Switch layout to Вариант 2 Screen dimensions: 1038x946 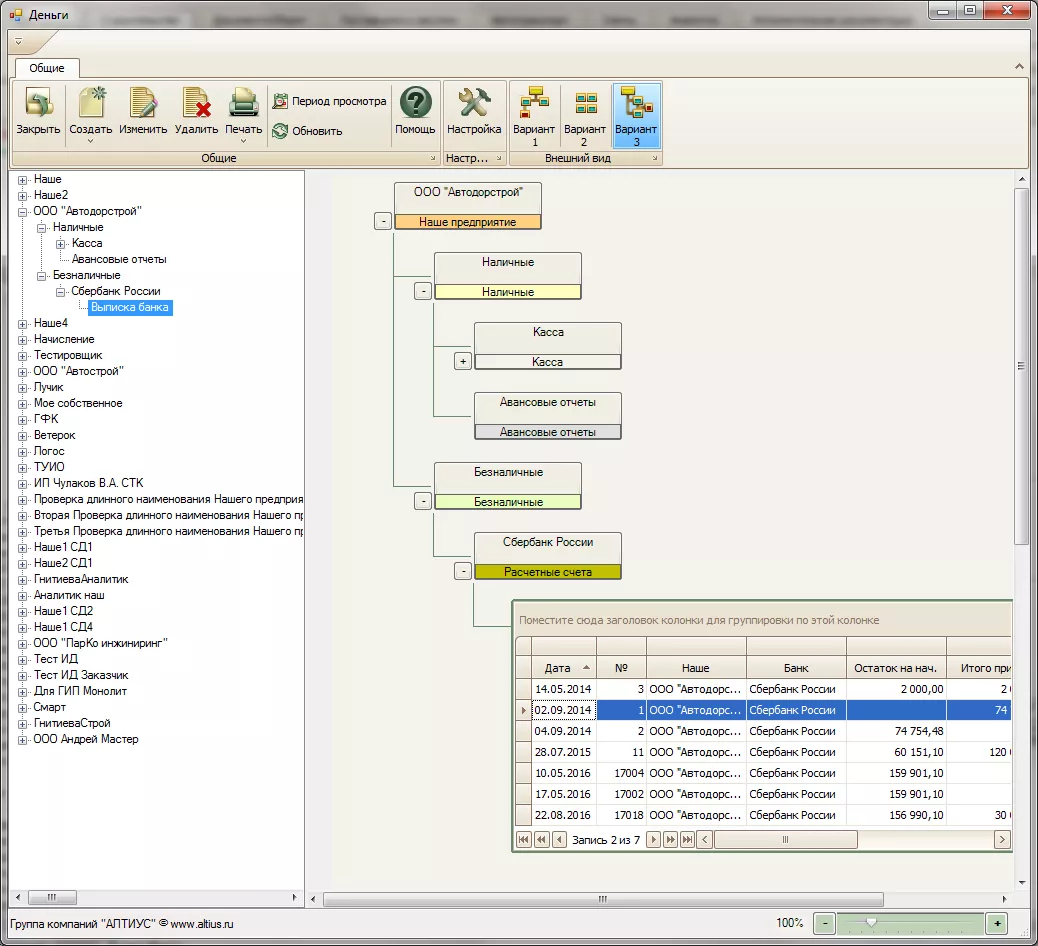(585, 104)
